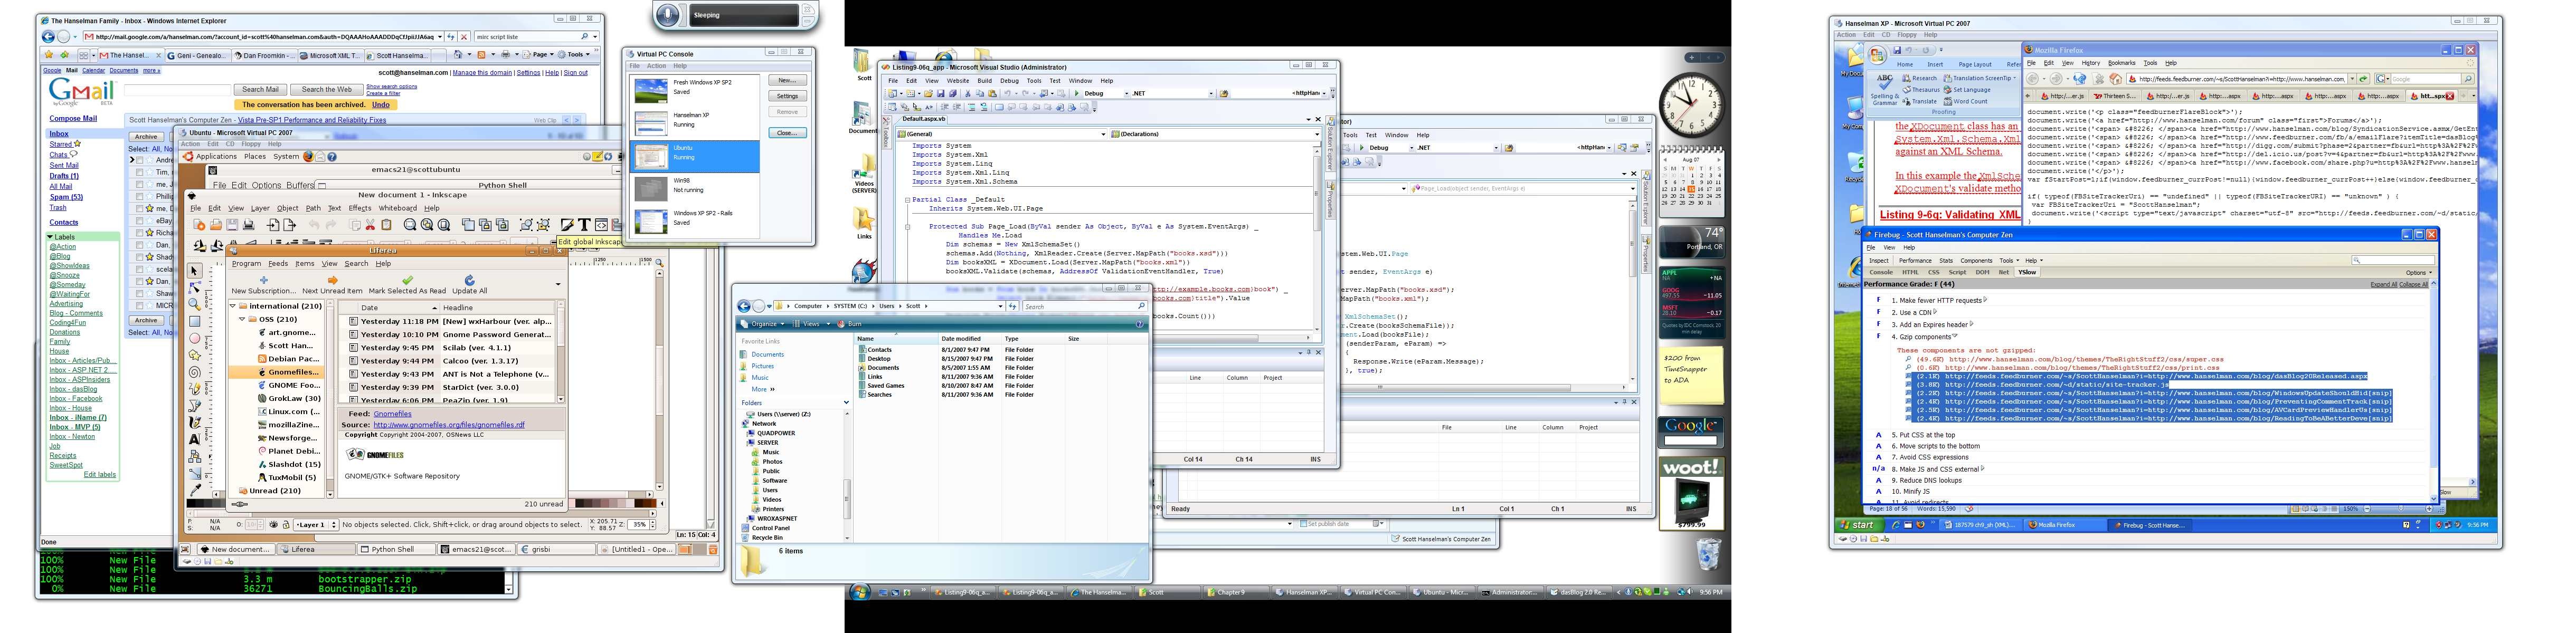Click the Firefox home icon in XP window

pos(2115,79)
